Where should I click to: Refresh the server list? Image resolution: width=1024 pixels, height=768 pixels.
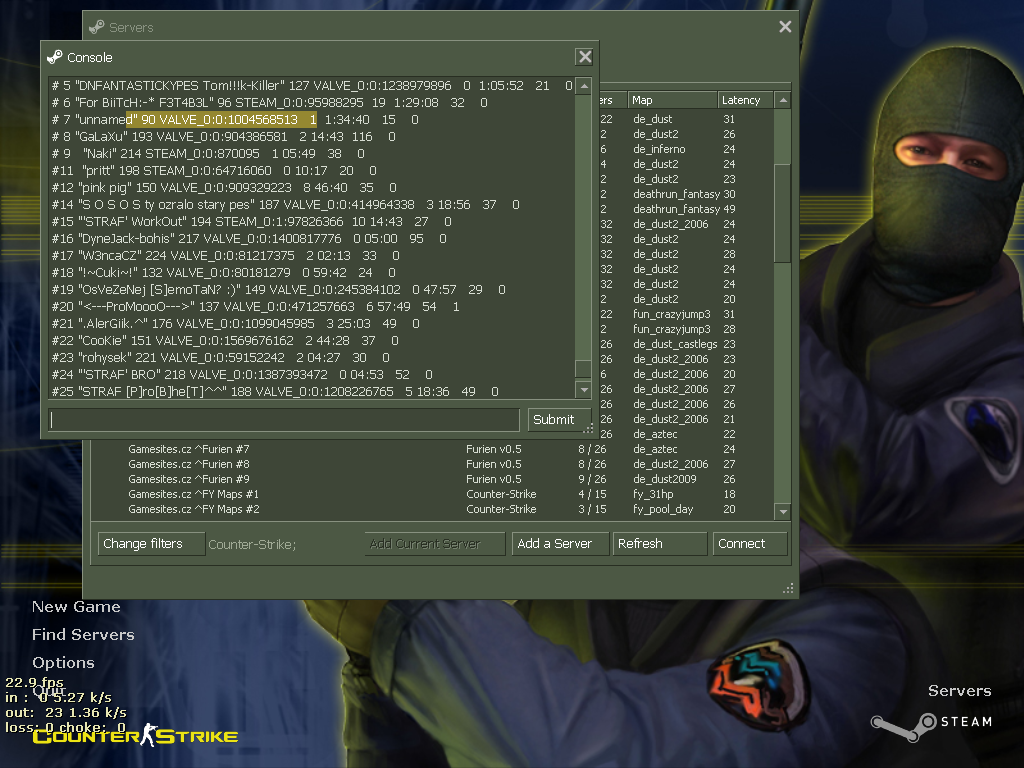pos(660,543)
